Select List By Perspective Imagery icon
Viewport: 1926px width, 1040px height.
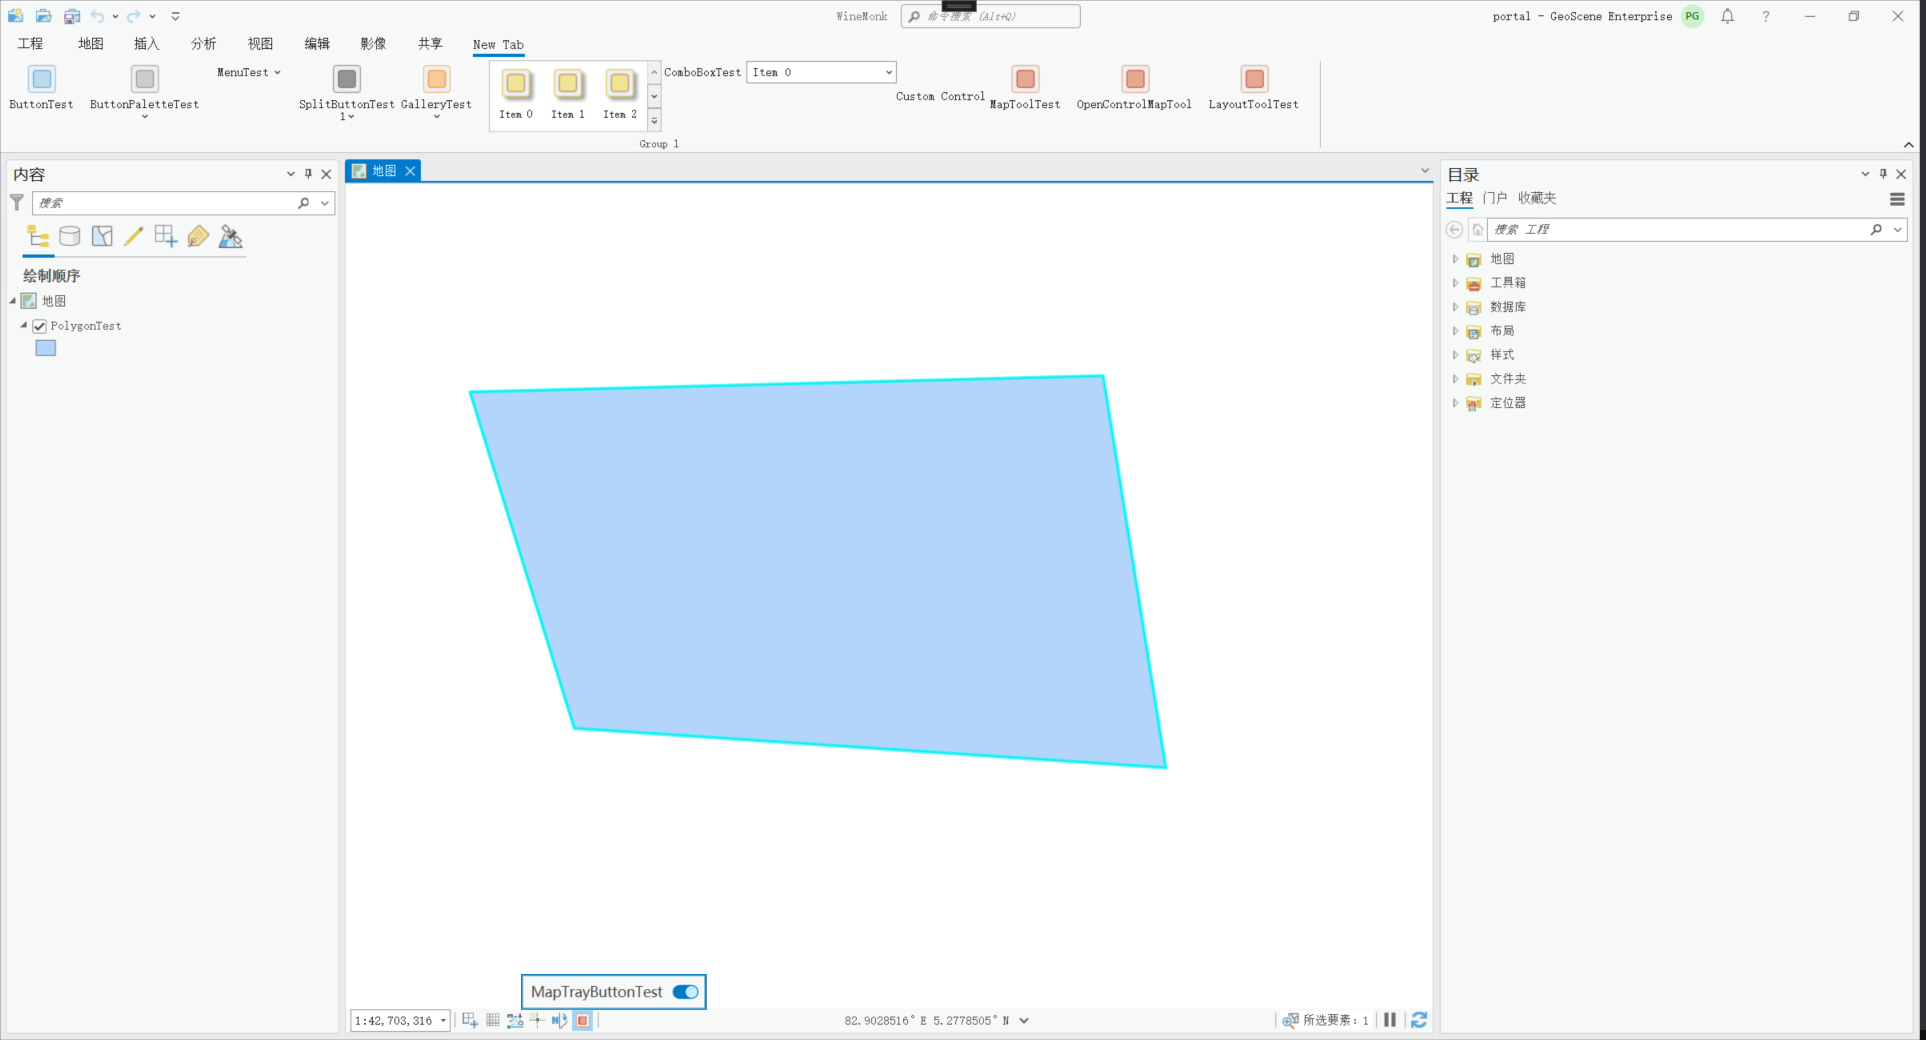[x=231, y=237]
